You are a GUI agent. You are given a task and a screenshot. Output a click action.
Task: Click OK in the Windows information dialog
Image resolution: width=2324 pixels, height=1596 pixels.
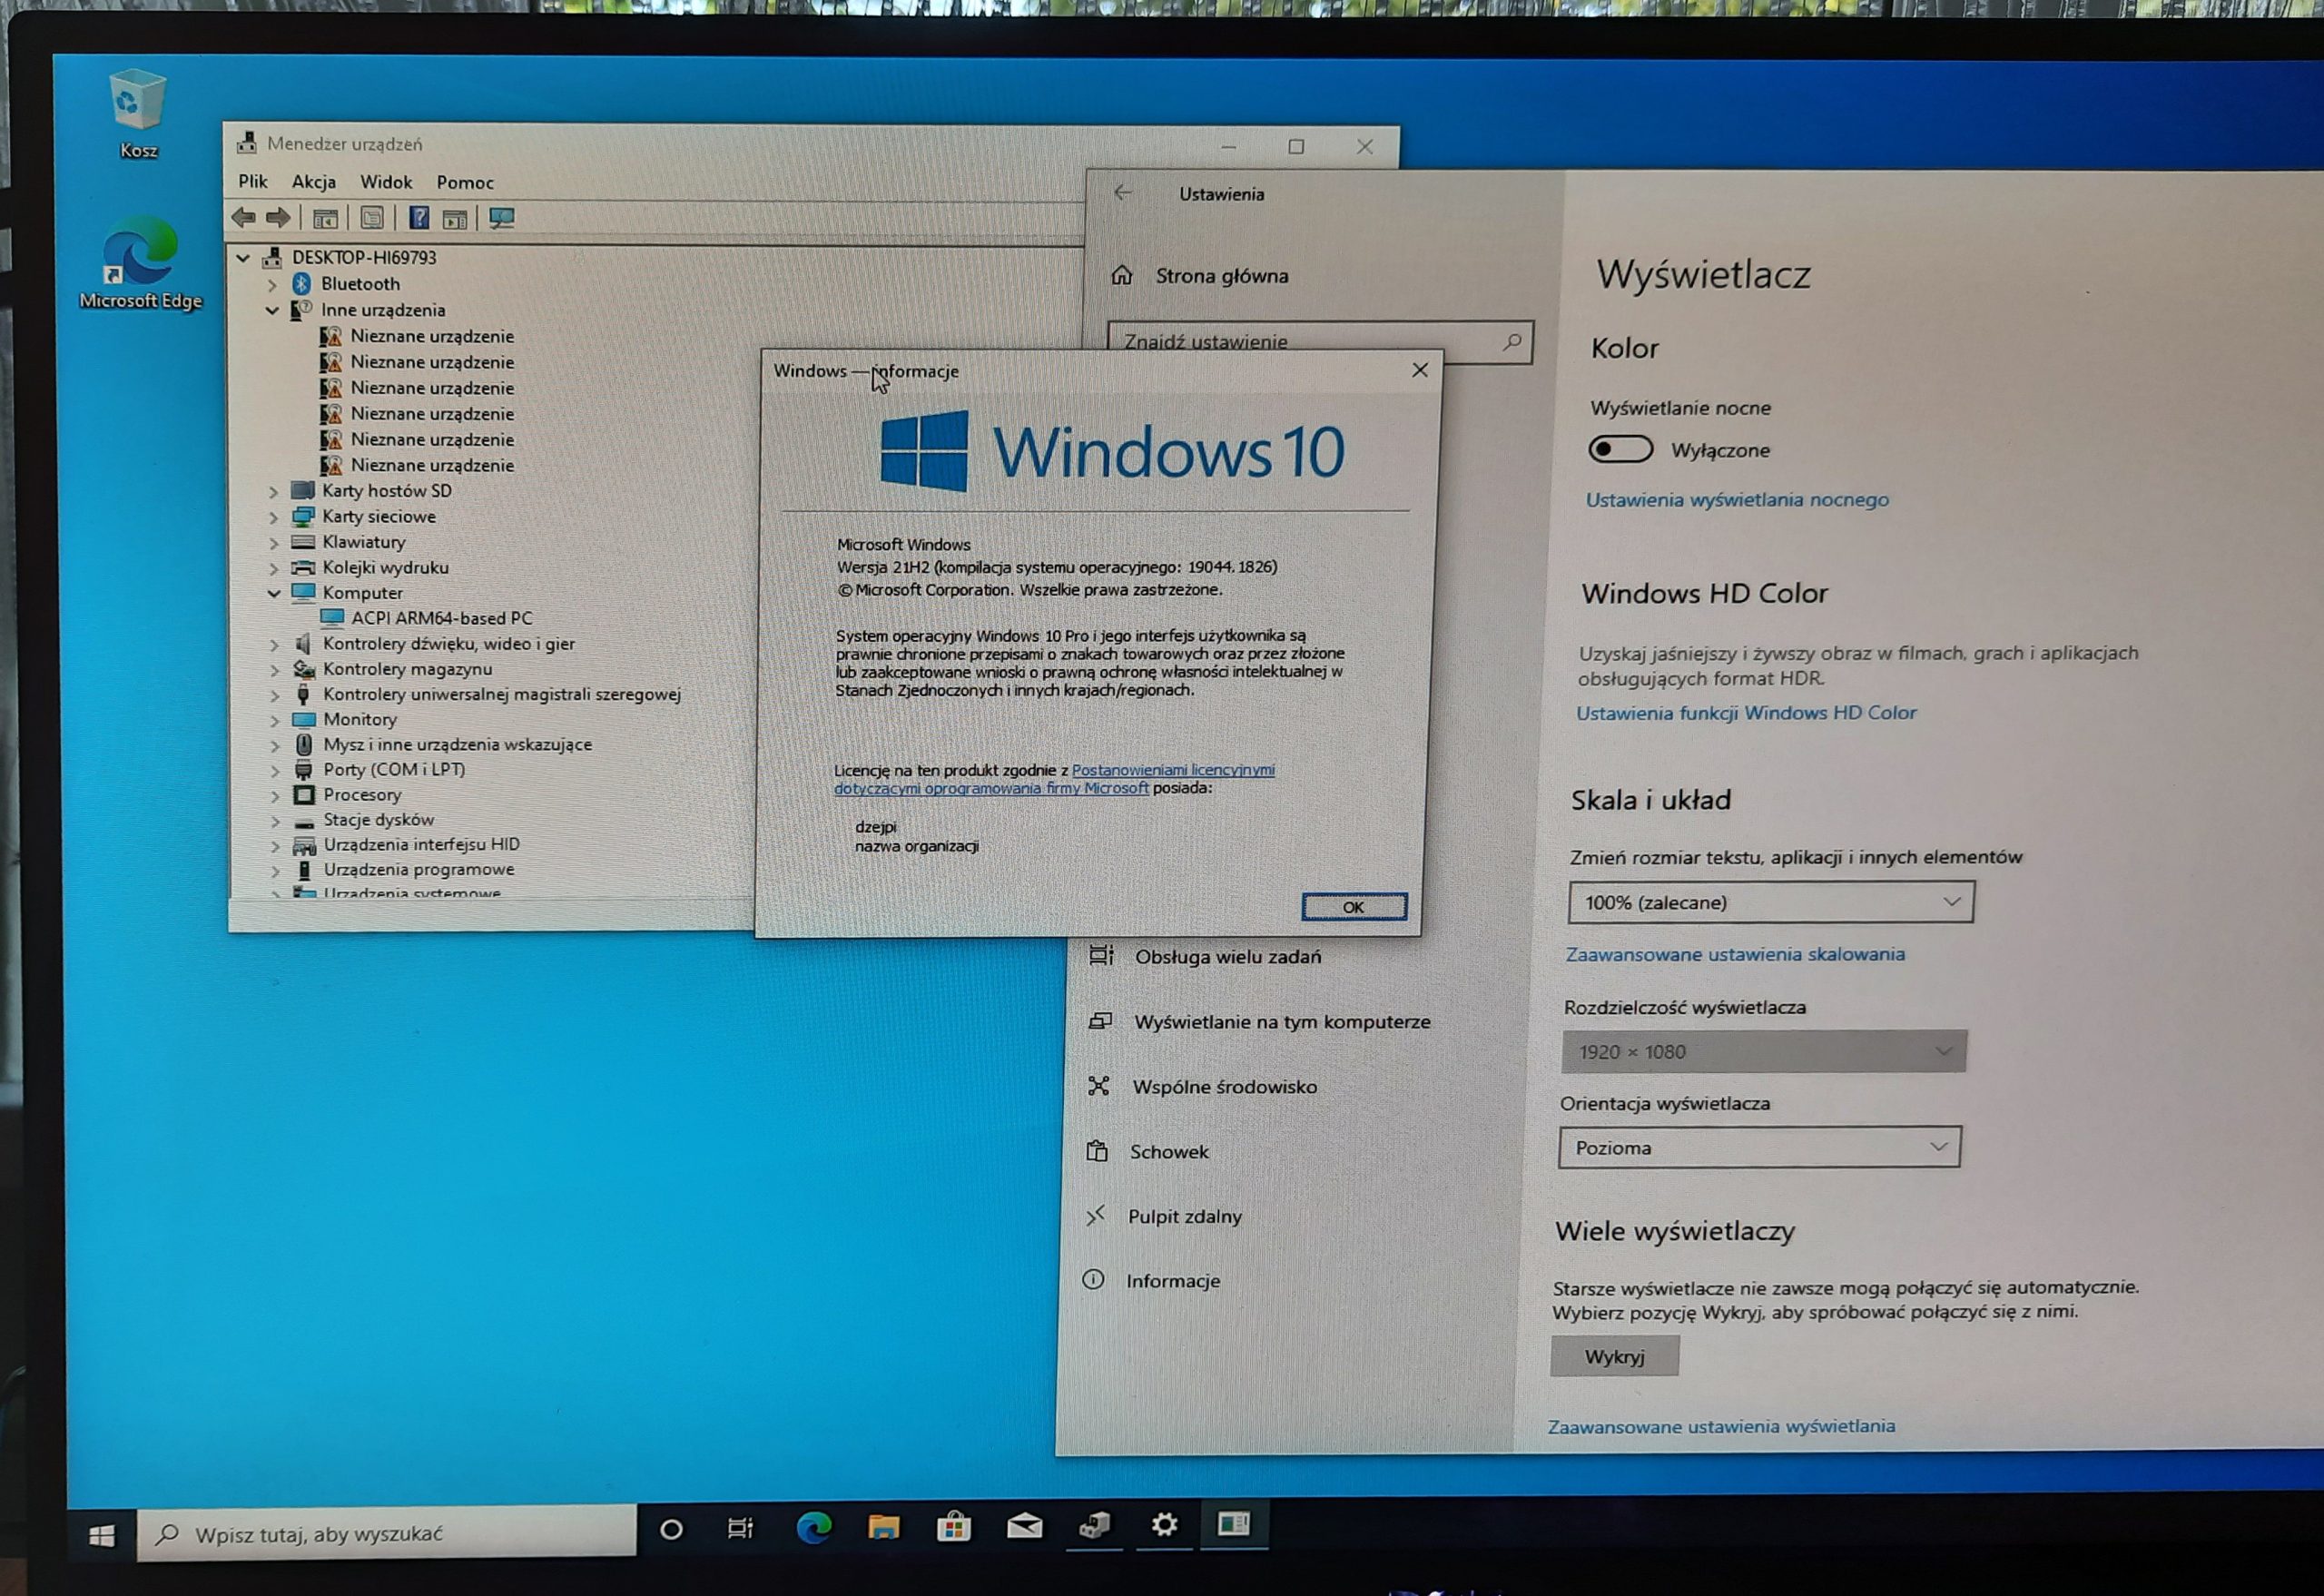(x=1354, y=907)
